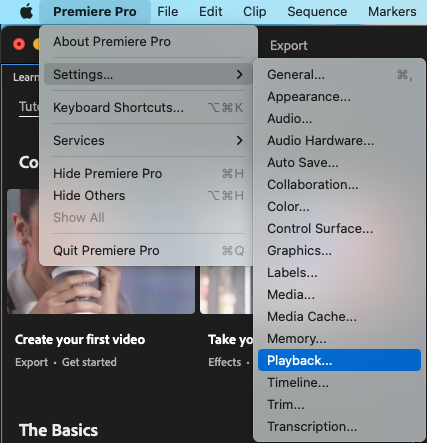Switch to the Export tab

289,46
